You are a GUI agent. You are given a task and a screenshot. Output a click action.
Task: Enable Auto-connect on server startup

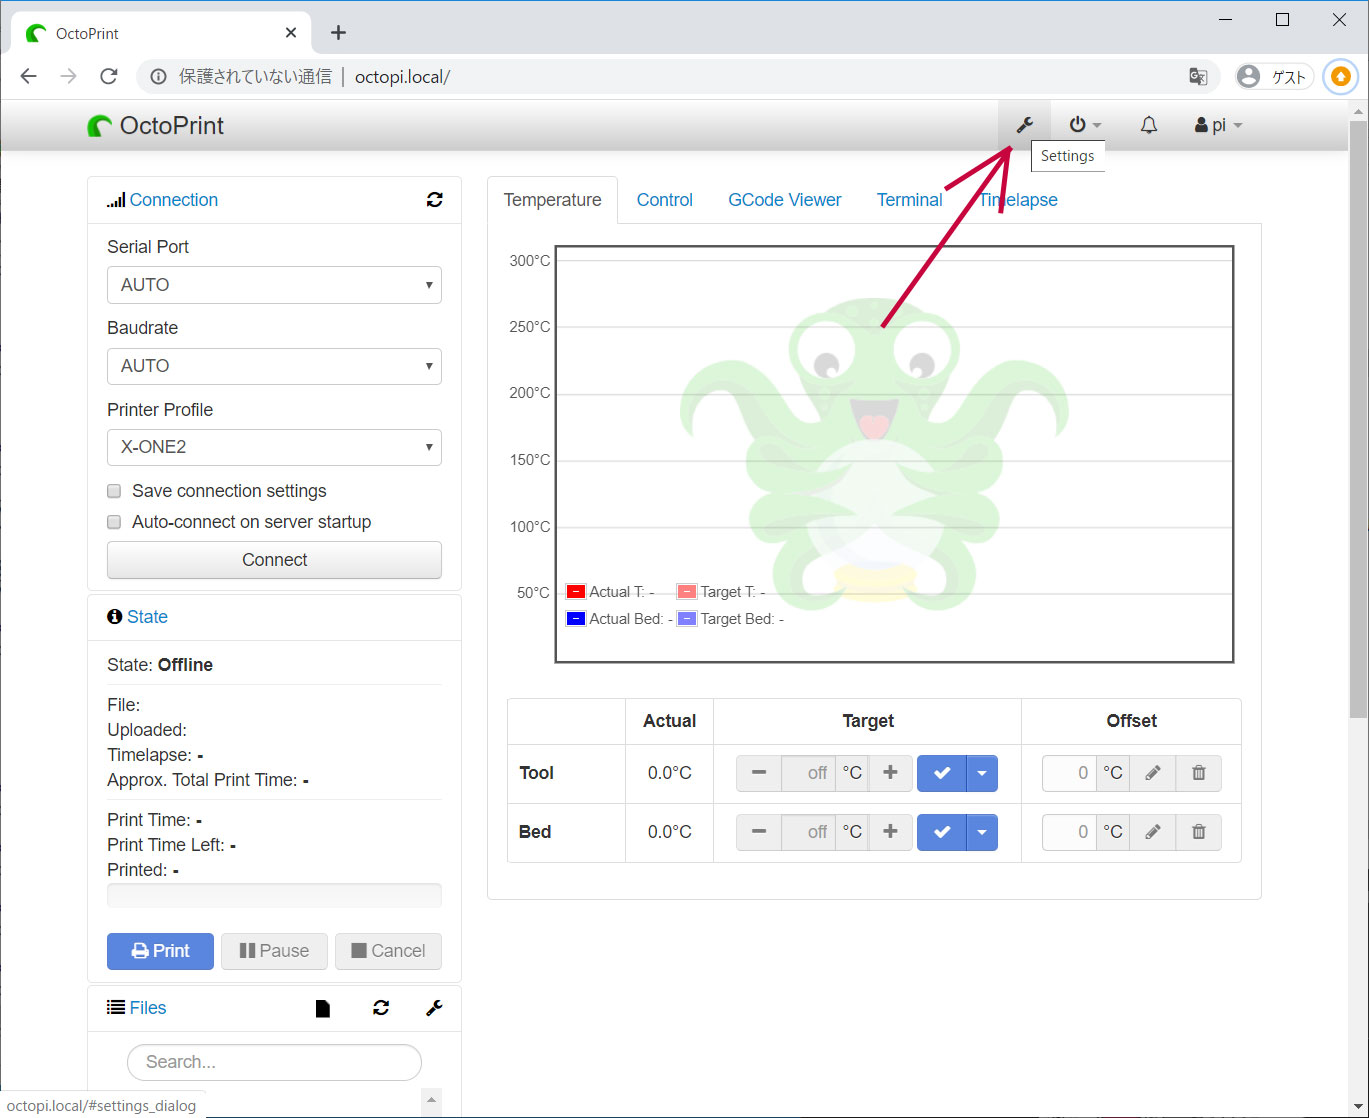(x=114, y=522)
